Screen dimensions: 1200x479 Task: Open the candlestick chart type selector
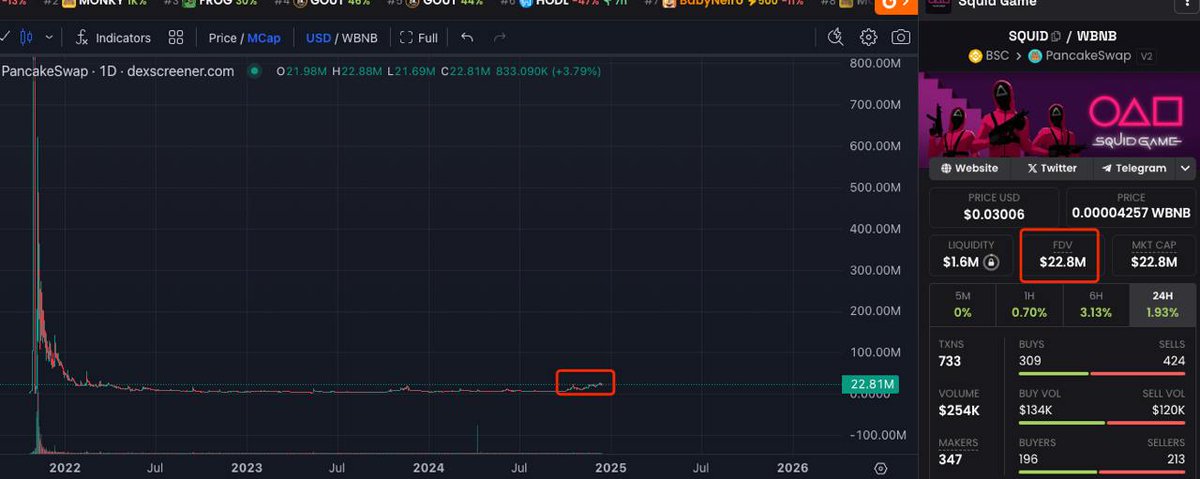(x=26, y=38)
